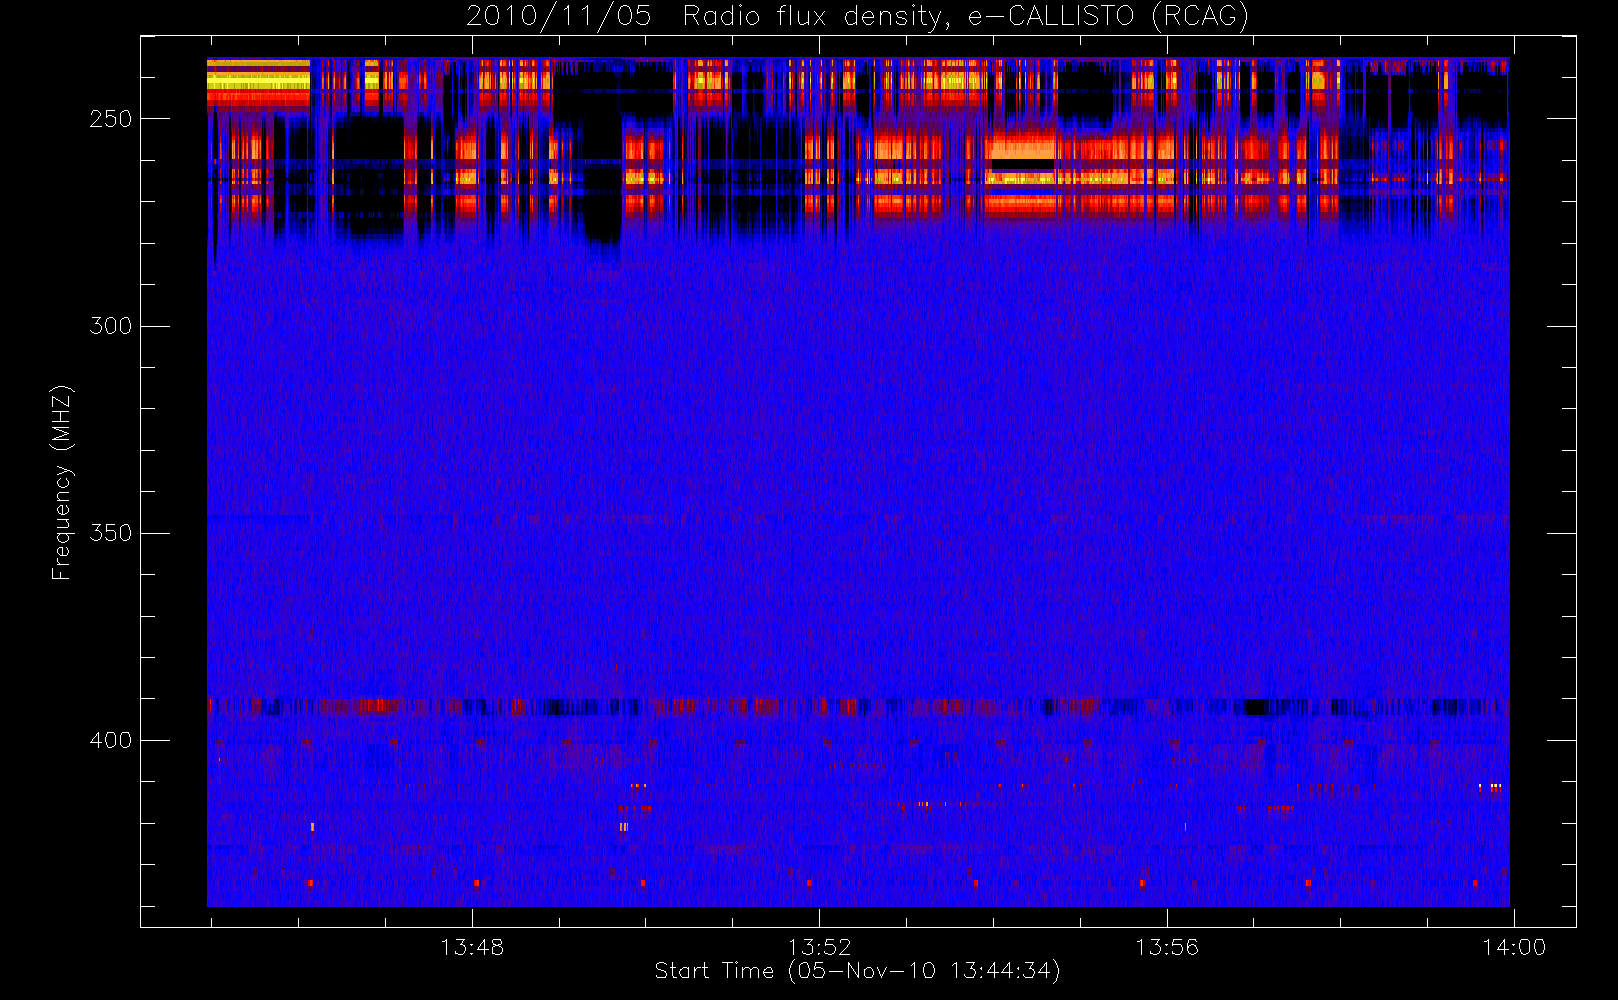Click the 13:48 time tick label
The width and height of the screenshot is (1618, 1000).
472,947
